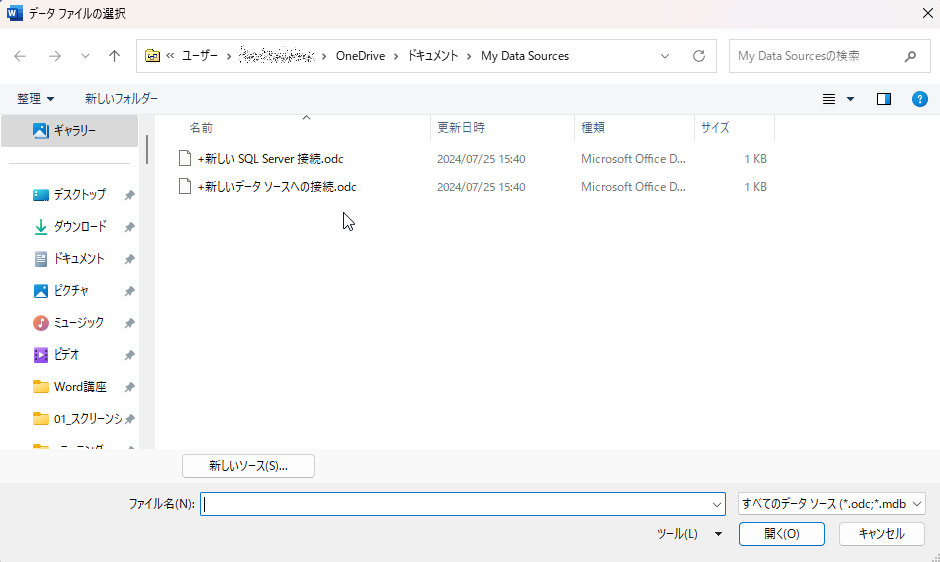Select ギャラリー in navigation pane
The height and width of the screenshot is (562, 940).
[70, 130]
